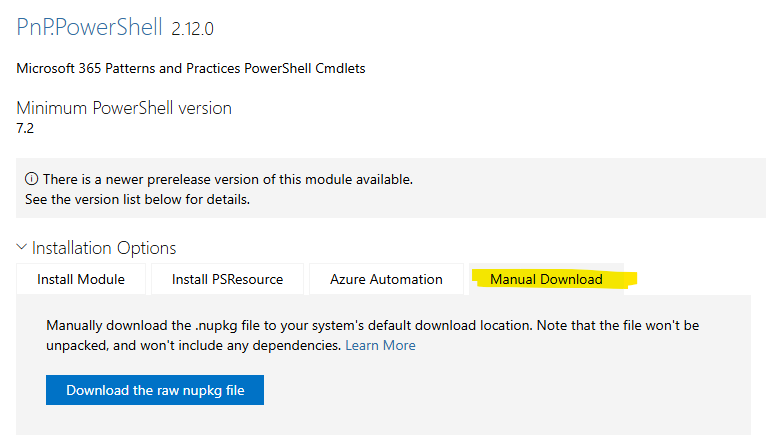Screen dimensions: 780x445
Task: Open the Install PSResource tab
Action: [227, 279]
